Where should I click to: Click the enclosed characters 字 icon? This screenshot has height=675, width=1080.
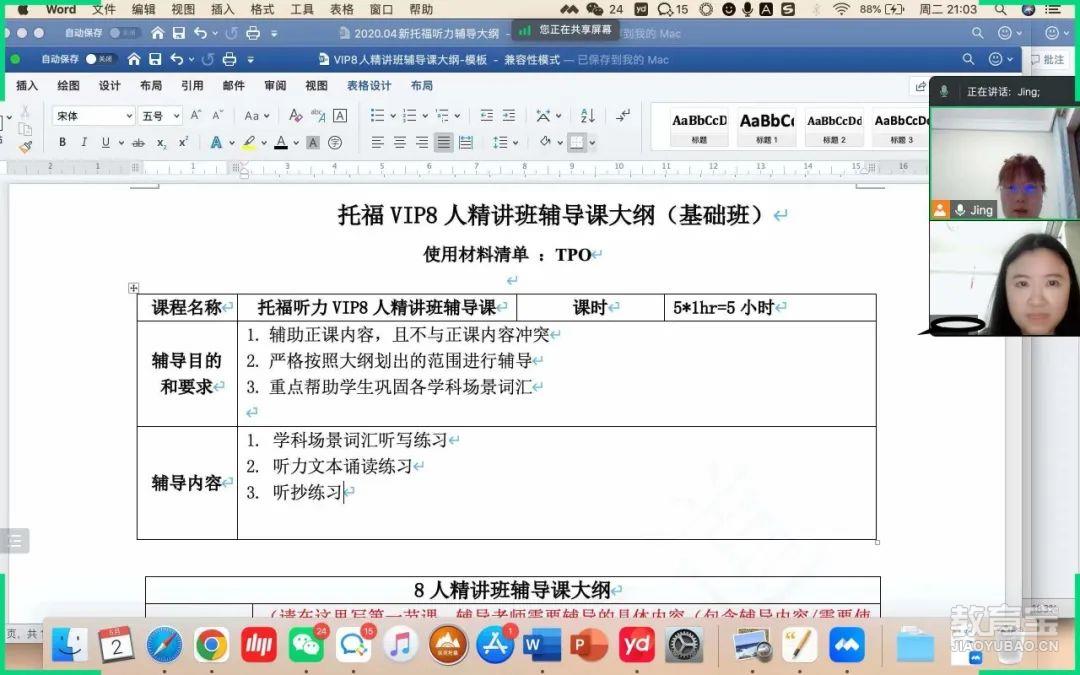[x=335, y=143]
